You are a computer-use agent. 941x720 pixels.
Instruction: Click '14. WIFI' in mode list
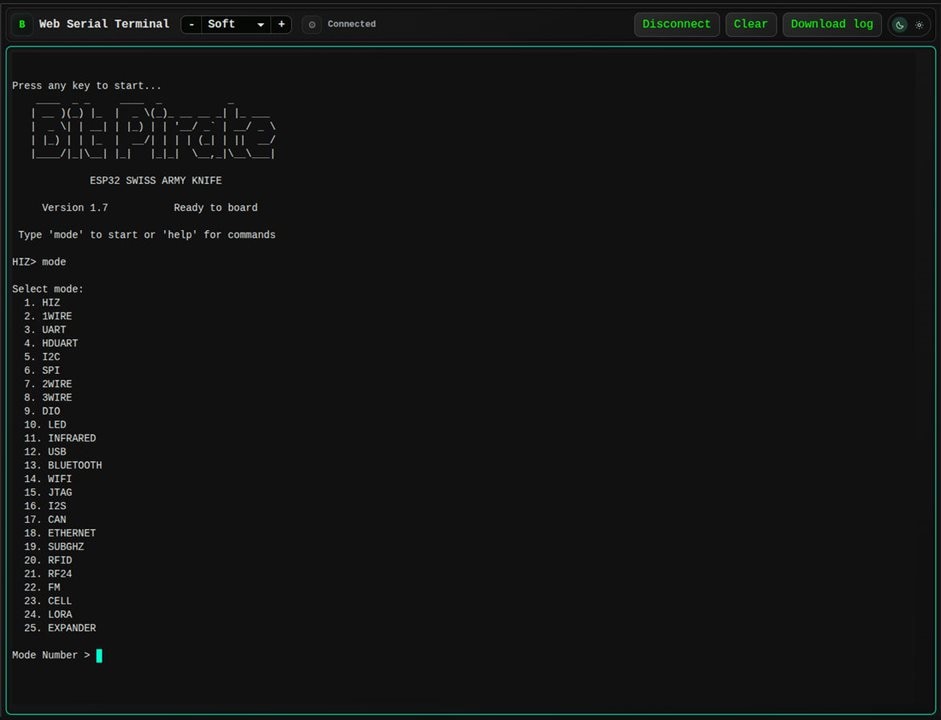[x=48, y=479]
